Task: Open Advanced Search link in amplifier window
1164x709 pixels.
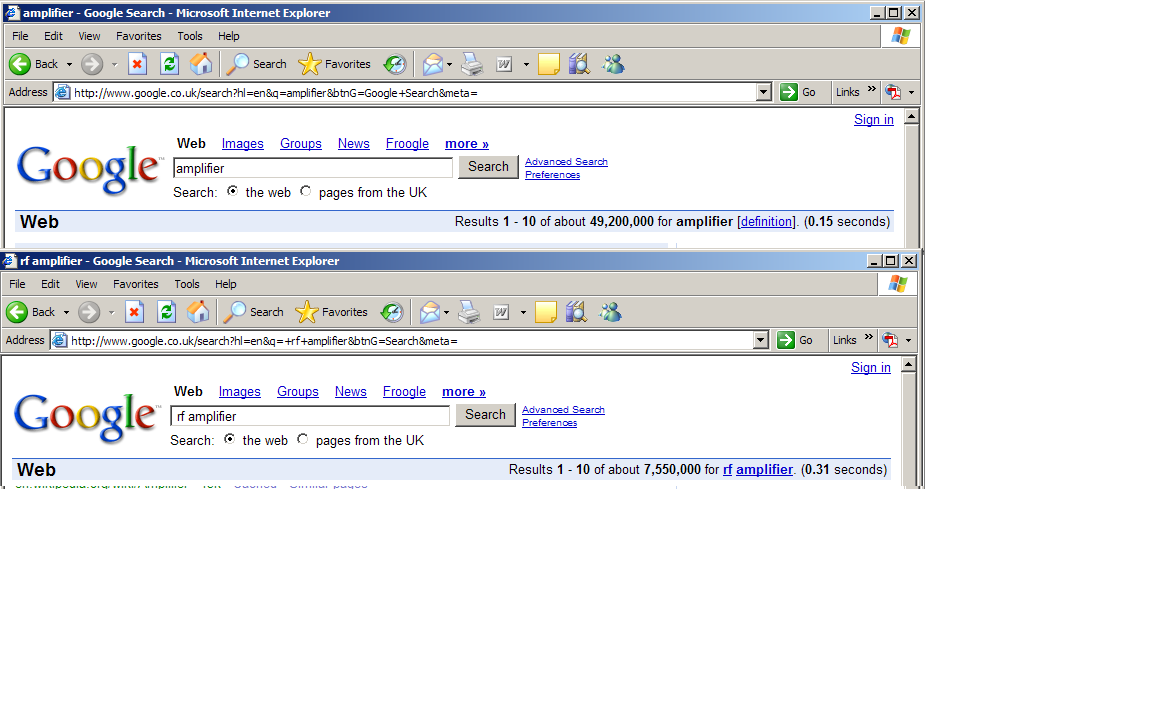Action: (566, 162)
